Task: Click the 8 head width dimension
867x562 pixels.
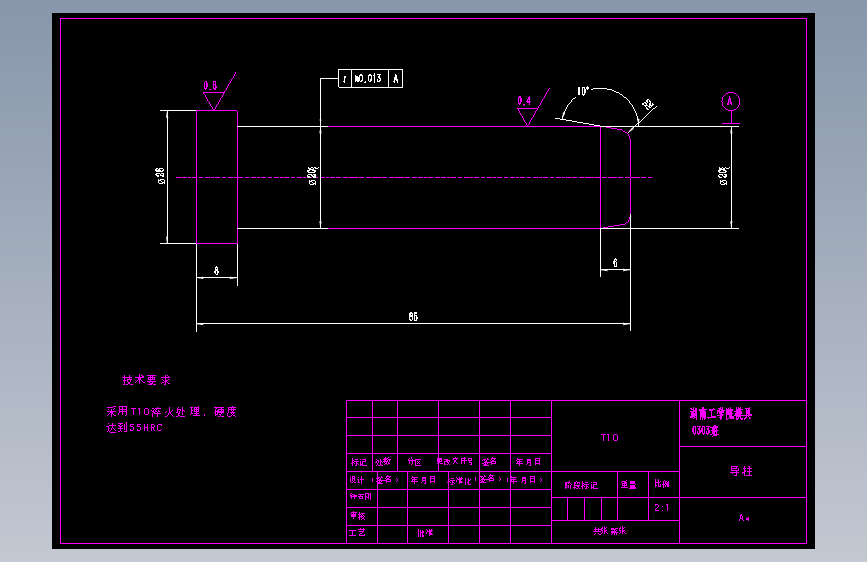Action: point(216,270)
